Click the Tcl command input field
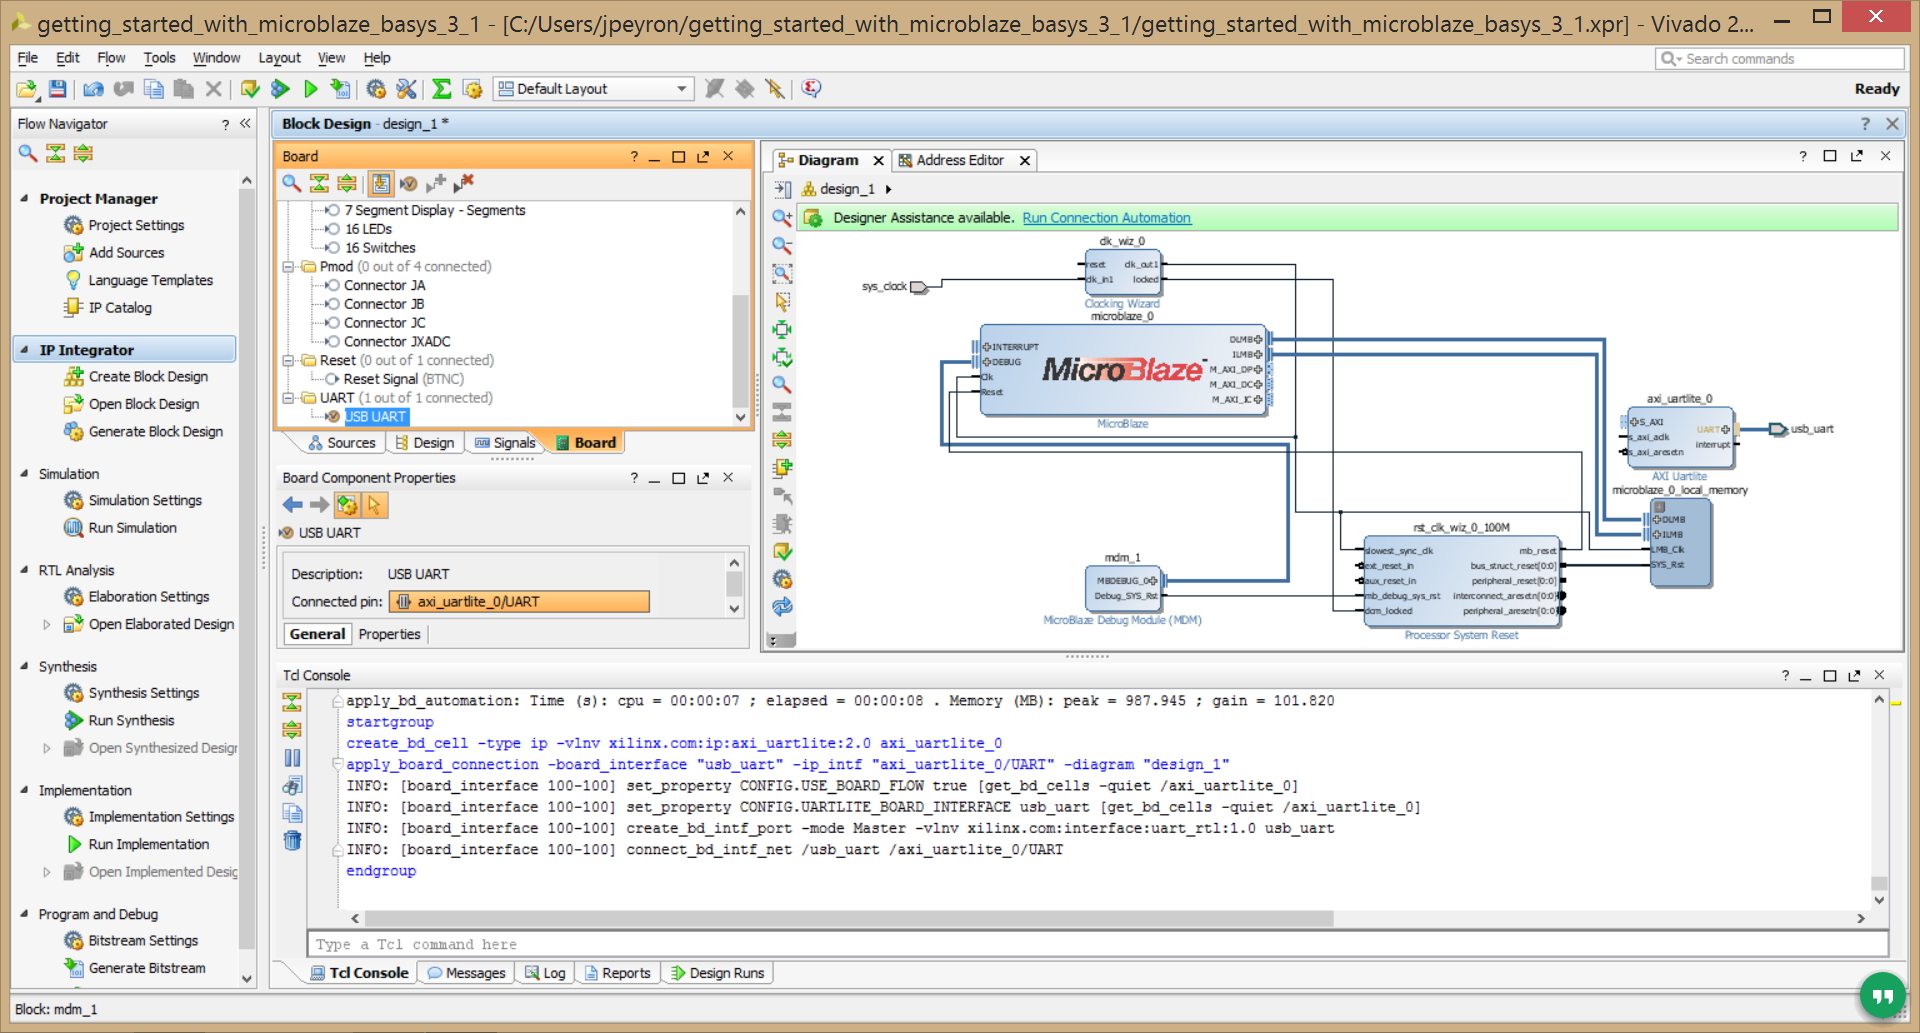The width and height of the screenshot is (1920, 1033). pos(1097,944)
